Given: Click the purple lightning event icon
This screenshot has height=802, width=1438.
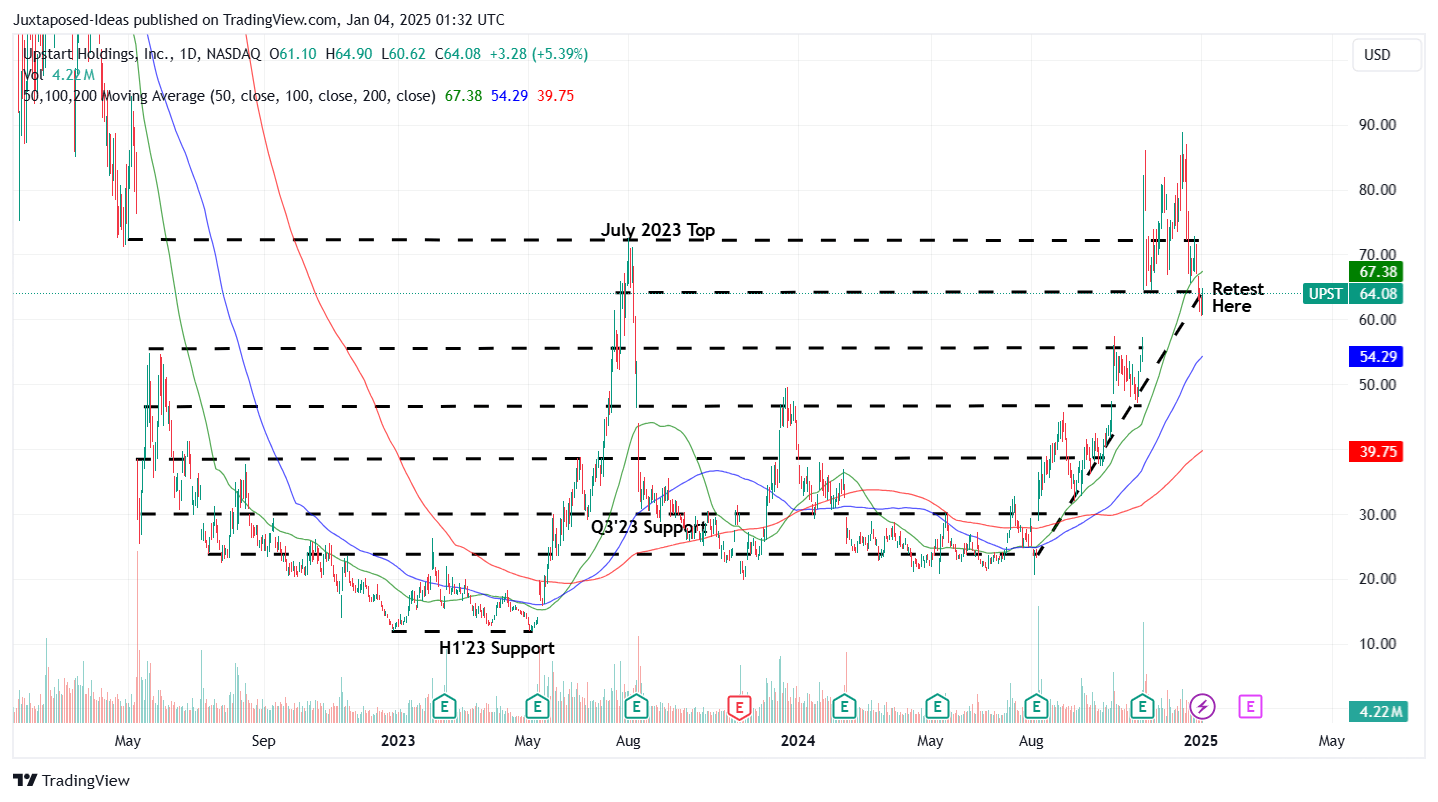Looking at the screenshot, I should (x=1202, y=706).
